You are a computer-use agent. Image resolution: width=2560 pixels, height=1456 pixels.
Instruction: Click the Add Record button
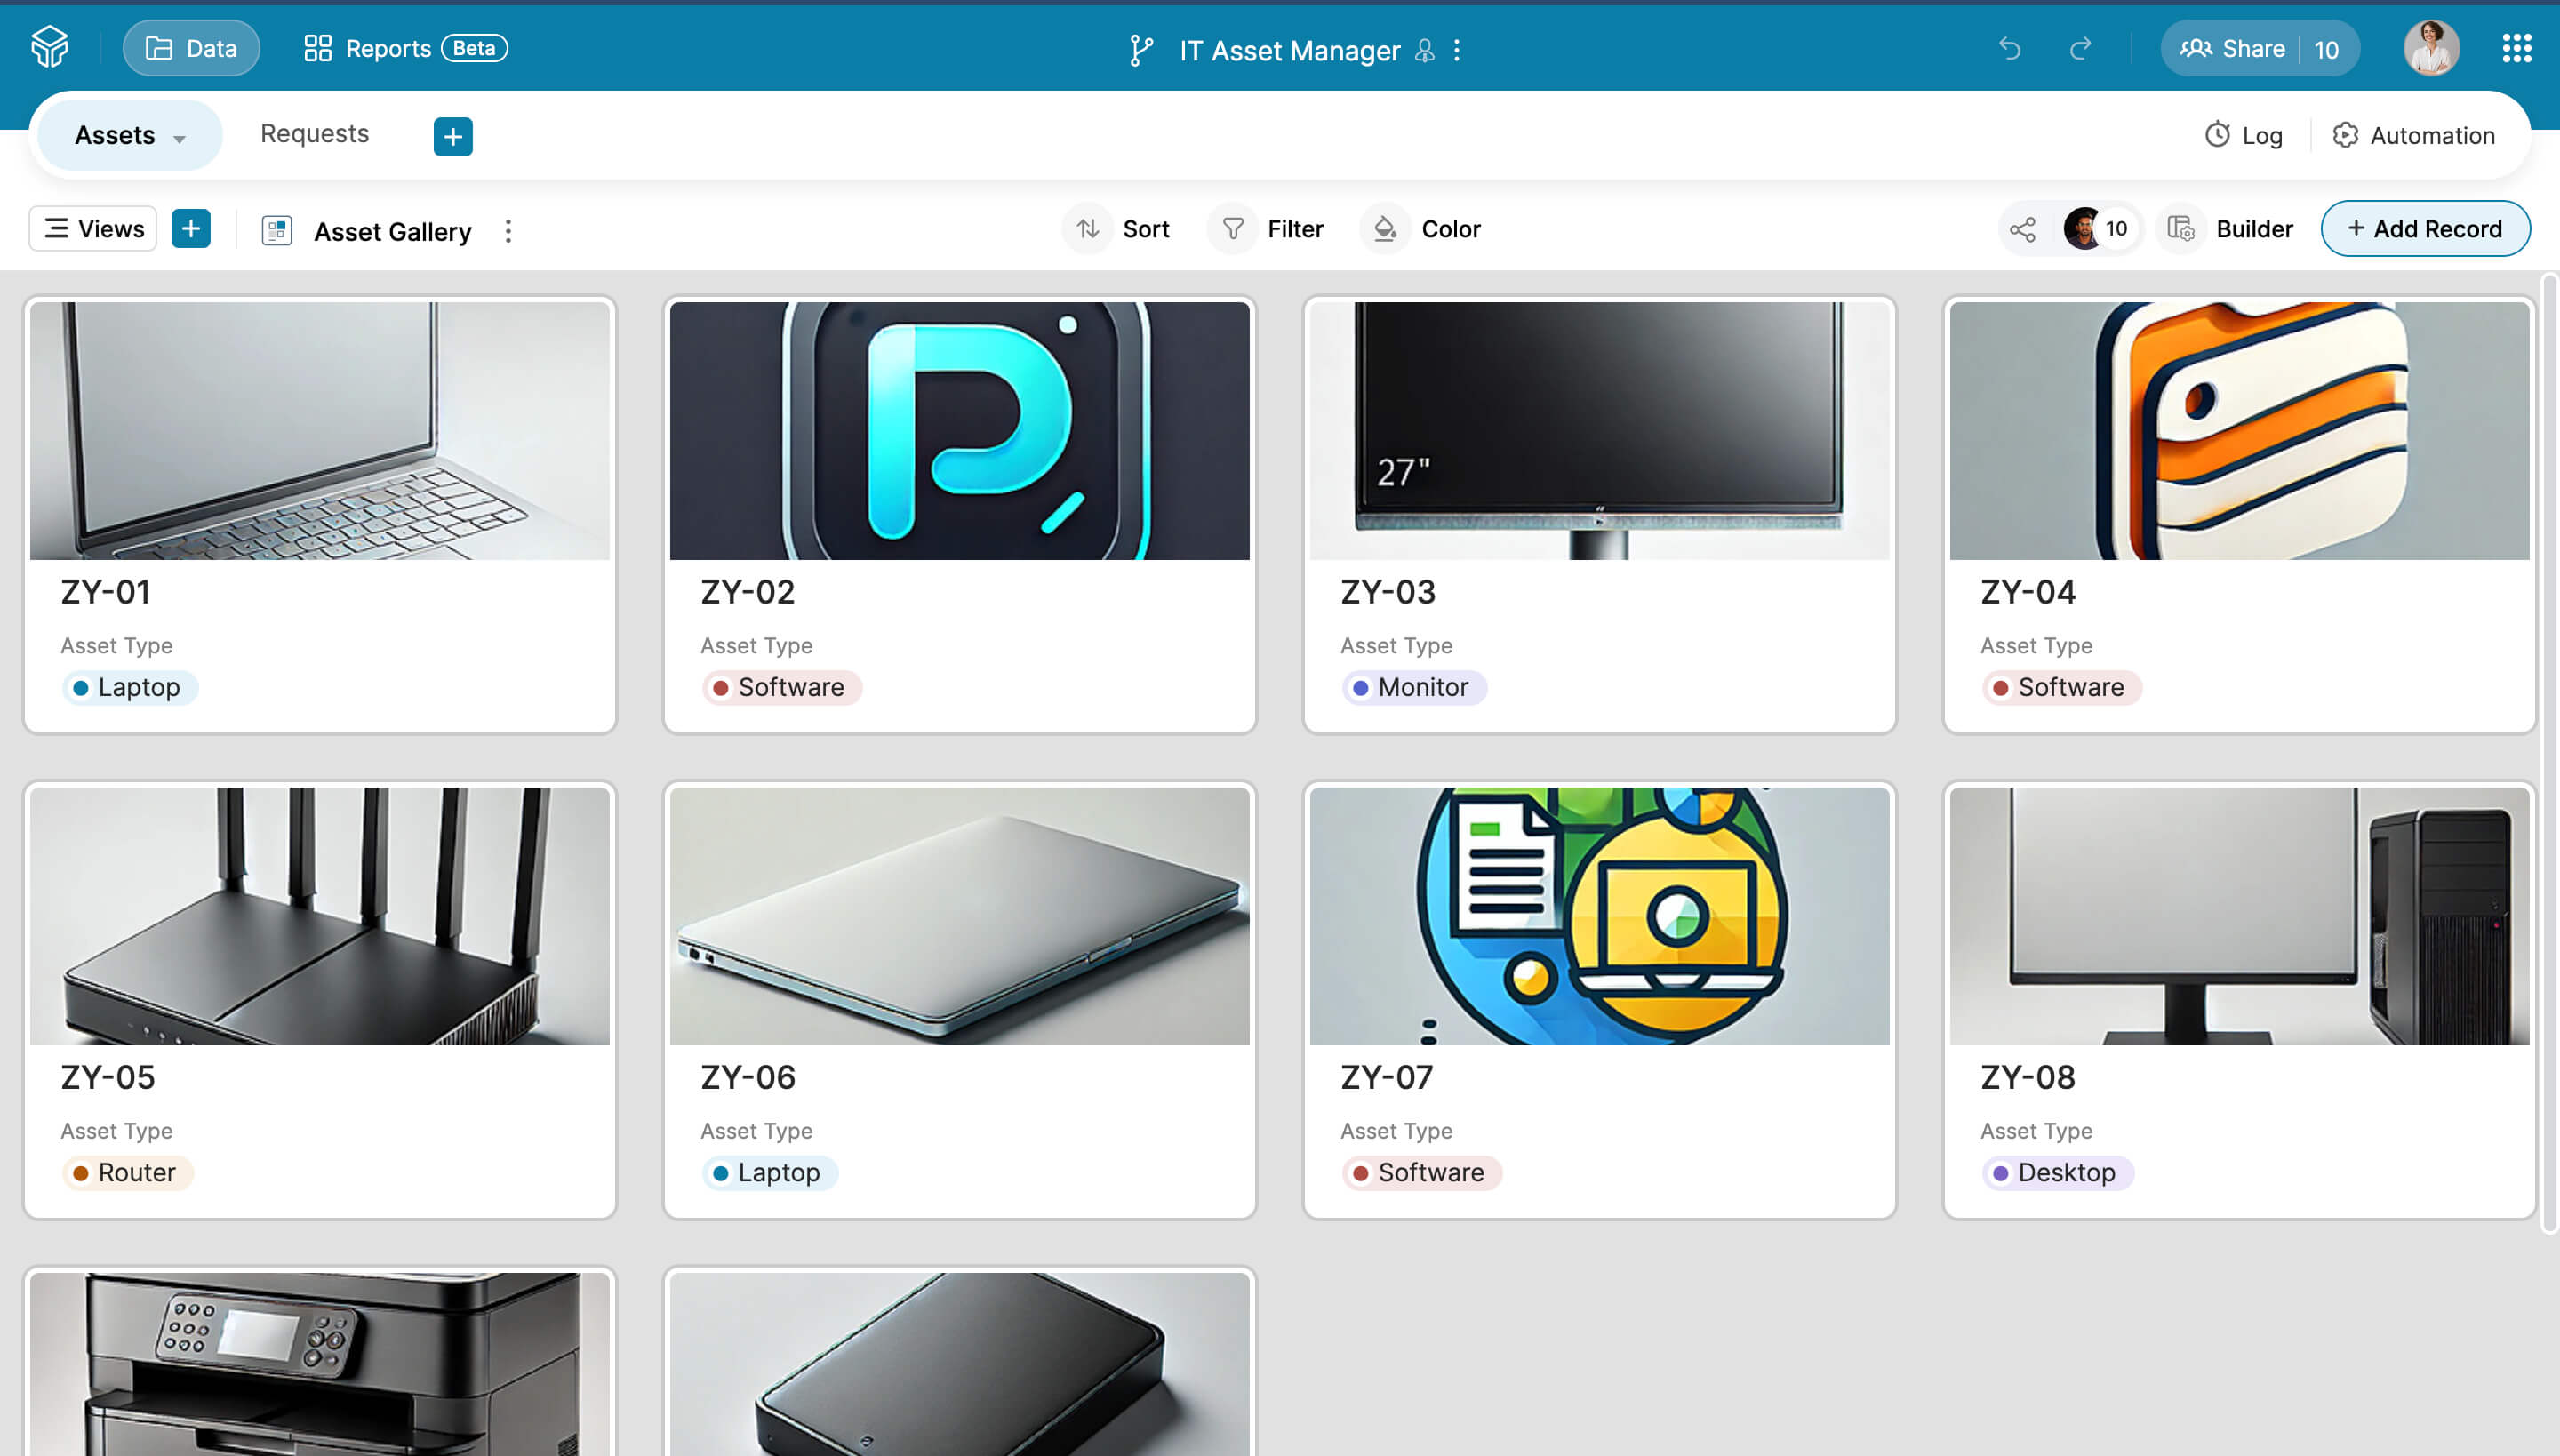coord(2425,229)
